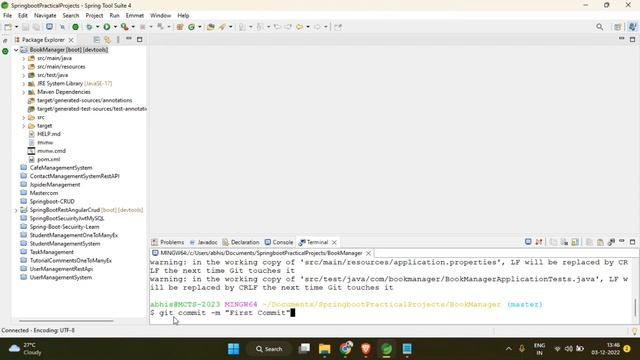Viewport: 640px width, 360px height.
Task: Toggle Link with Editor in Package Explorer
Action: click(x=107, y=40)
